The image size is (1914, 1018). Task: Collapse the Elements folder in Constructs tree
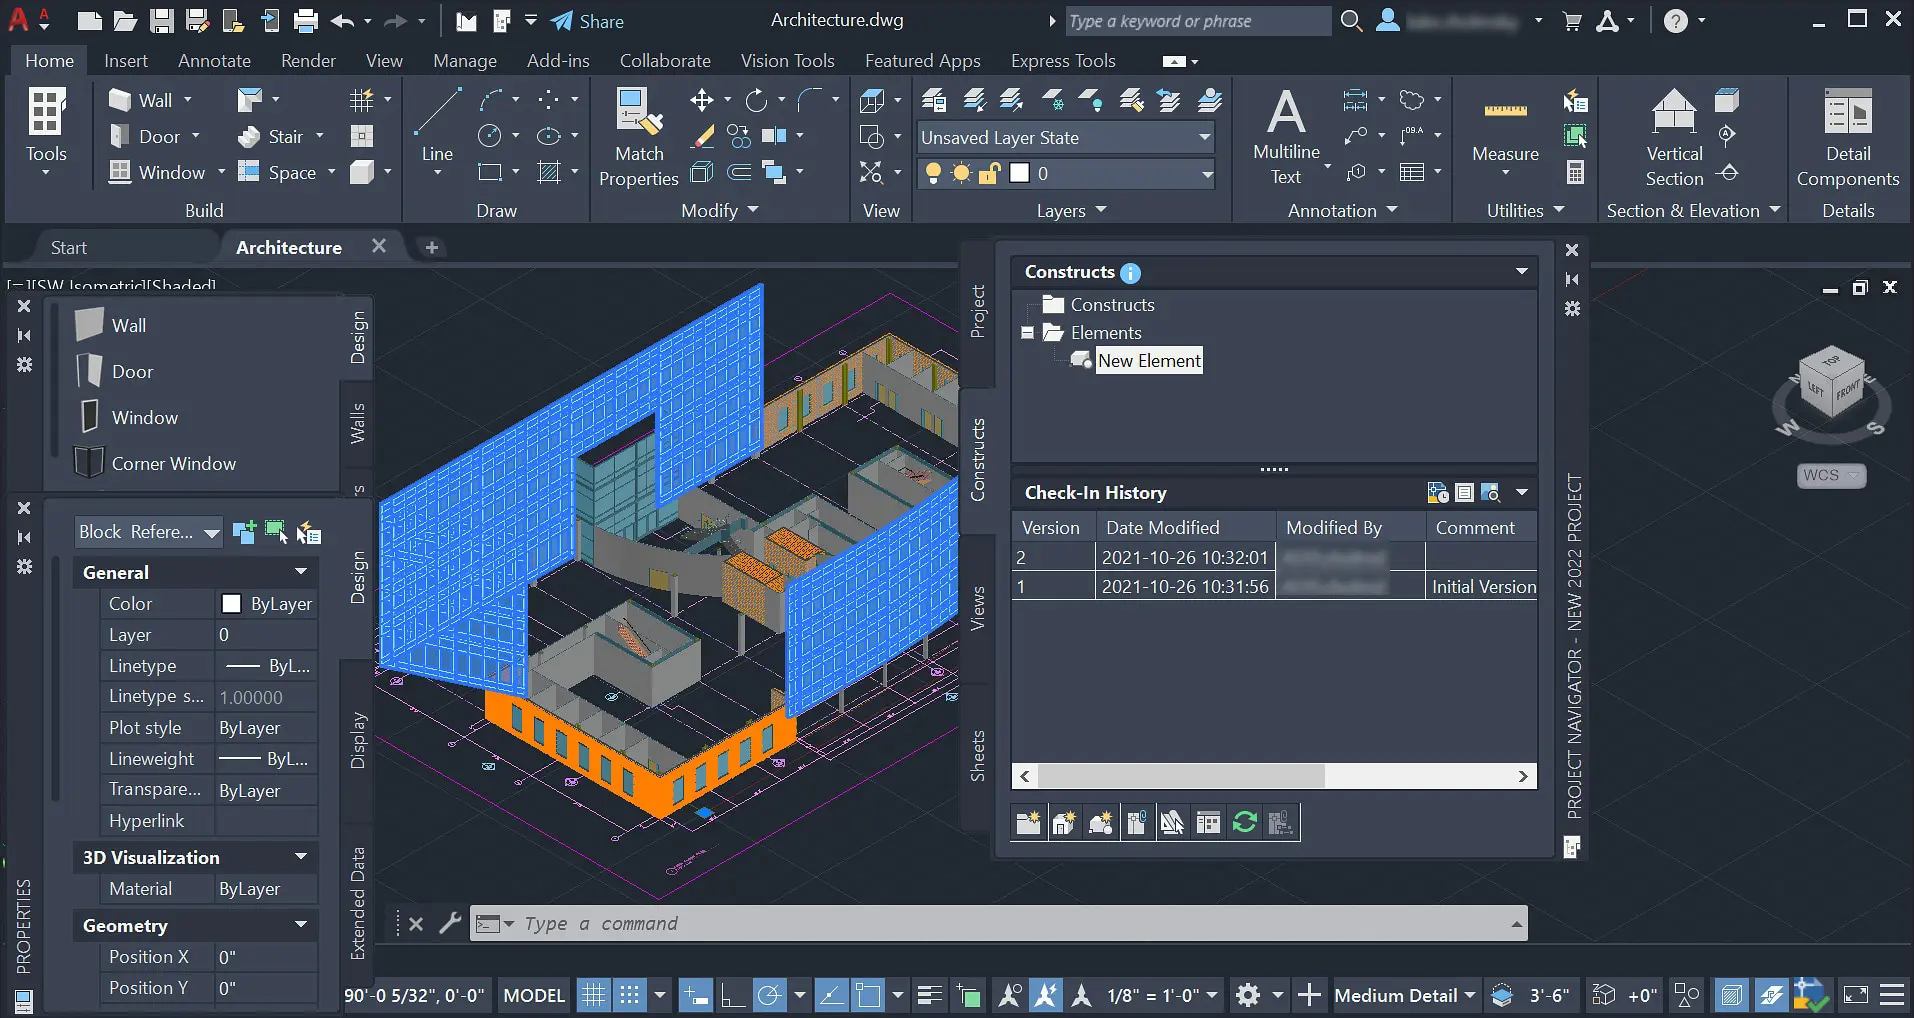tap(1028, 332)
